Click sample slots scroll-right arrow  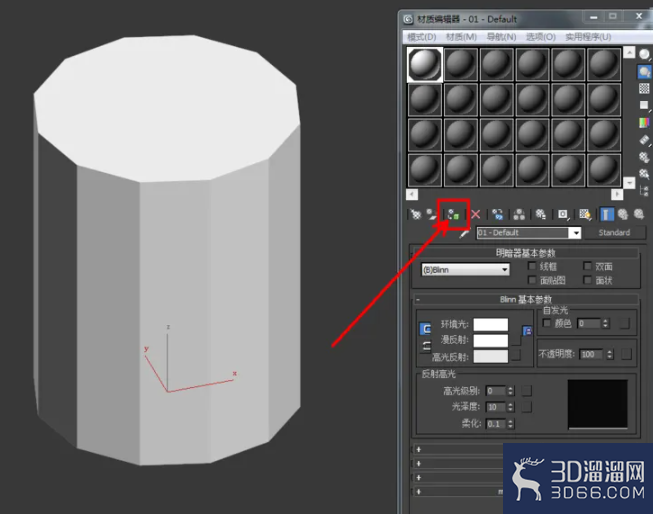[x=617, y=195]
